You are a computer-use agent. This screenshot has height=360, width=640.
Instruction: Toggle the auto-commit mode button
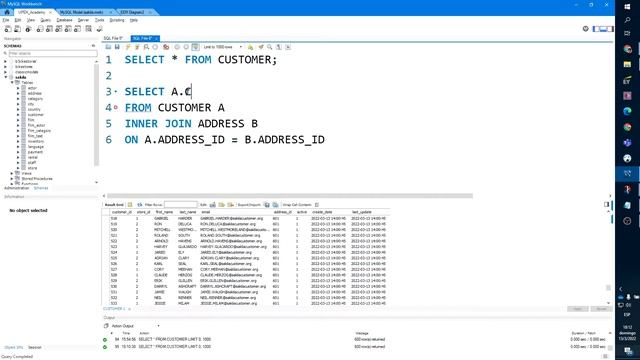(x=196, y=47)
